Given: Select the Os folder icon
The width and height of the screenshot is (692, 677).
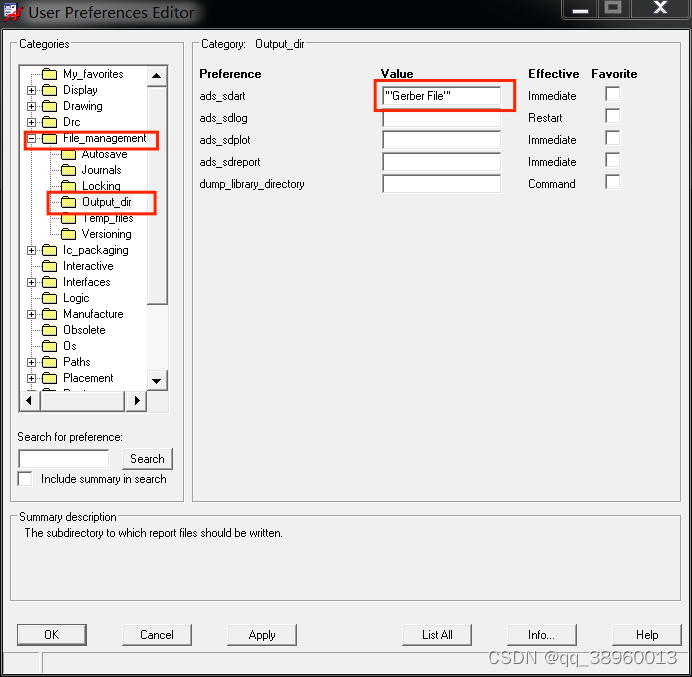Looking at the screenshot, I should 49,346.
